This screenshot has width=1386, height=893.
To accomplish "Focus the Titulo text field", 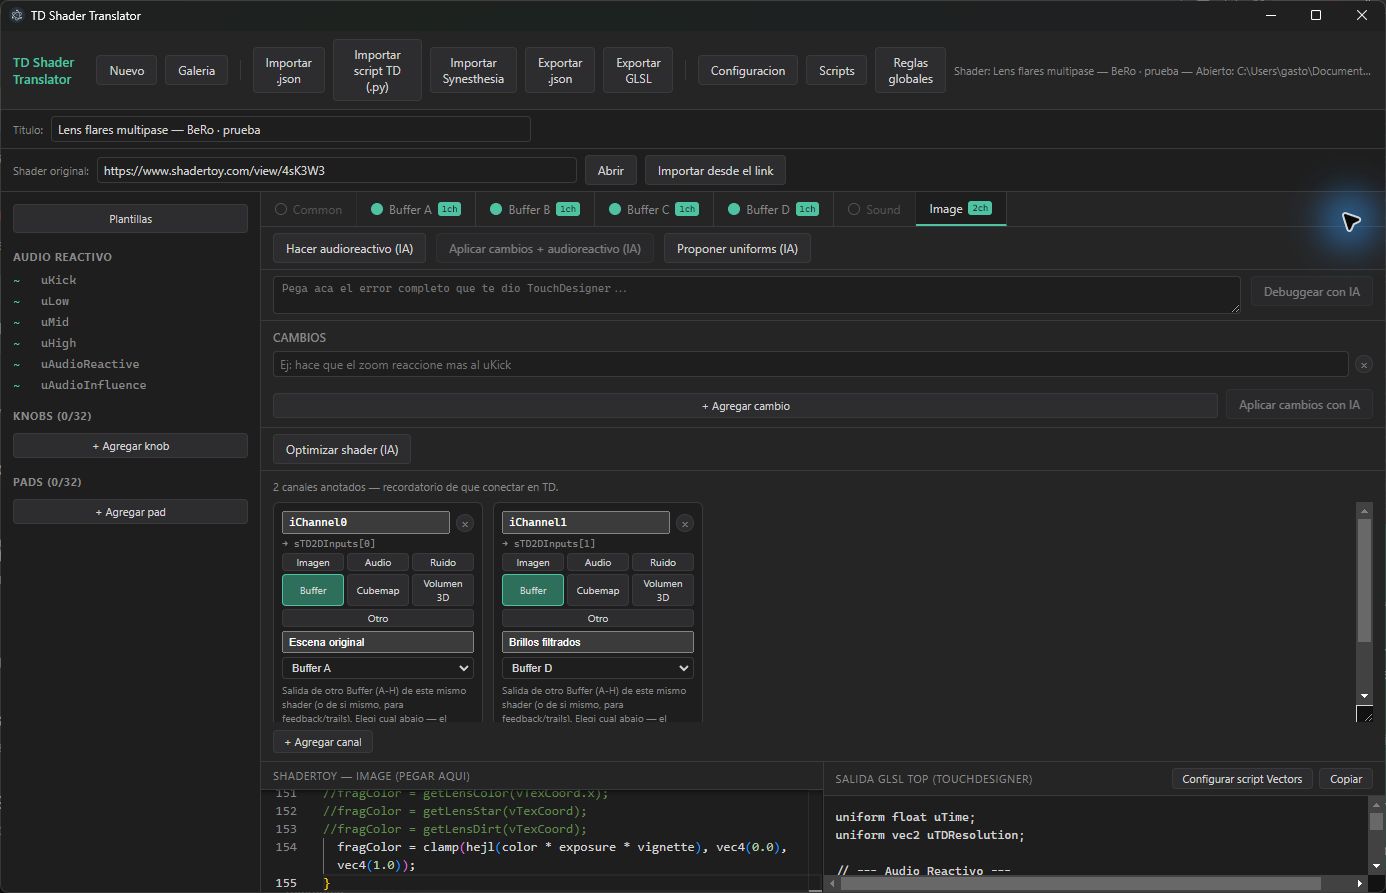I will point(291,130).
